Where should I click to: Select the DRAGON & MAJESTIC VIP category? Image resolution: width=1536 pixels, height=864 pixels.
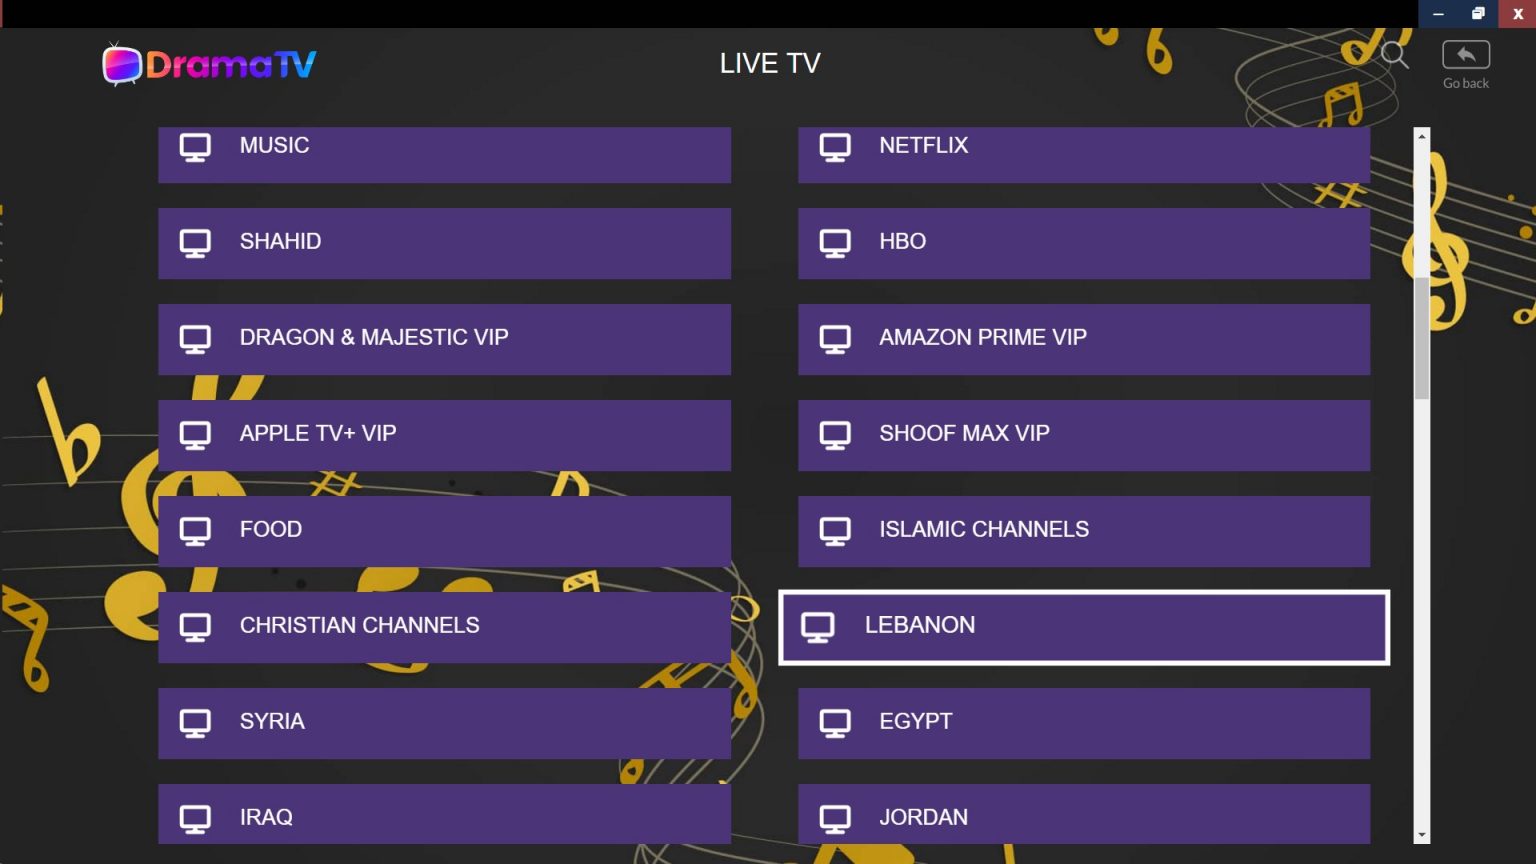click(x=444, y=339)
